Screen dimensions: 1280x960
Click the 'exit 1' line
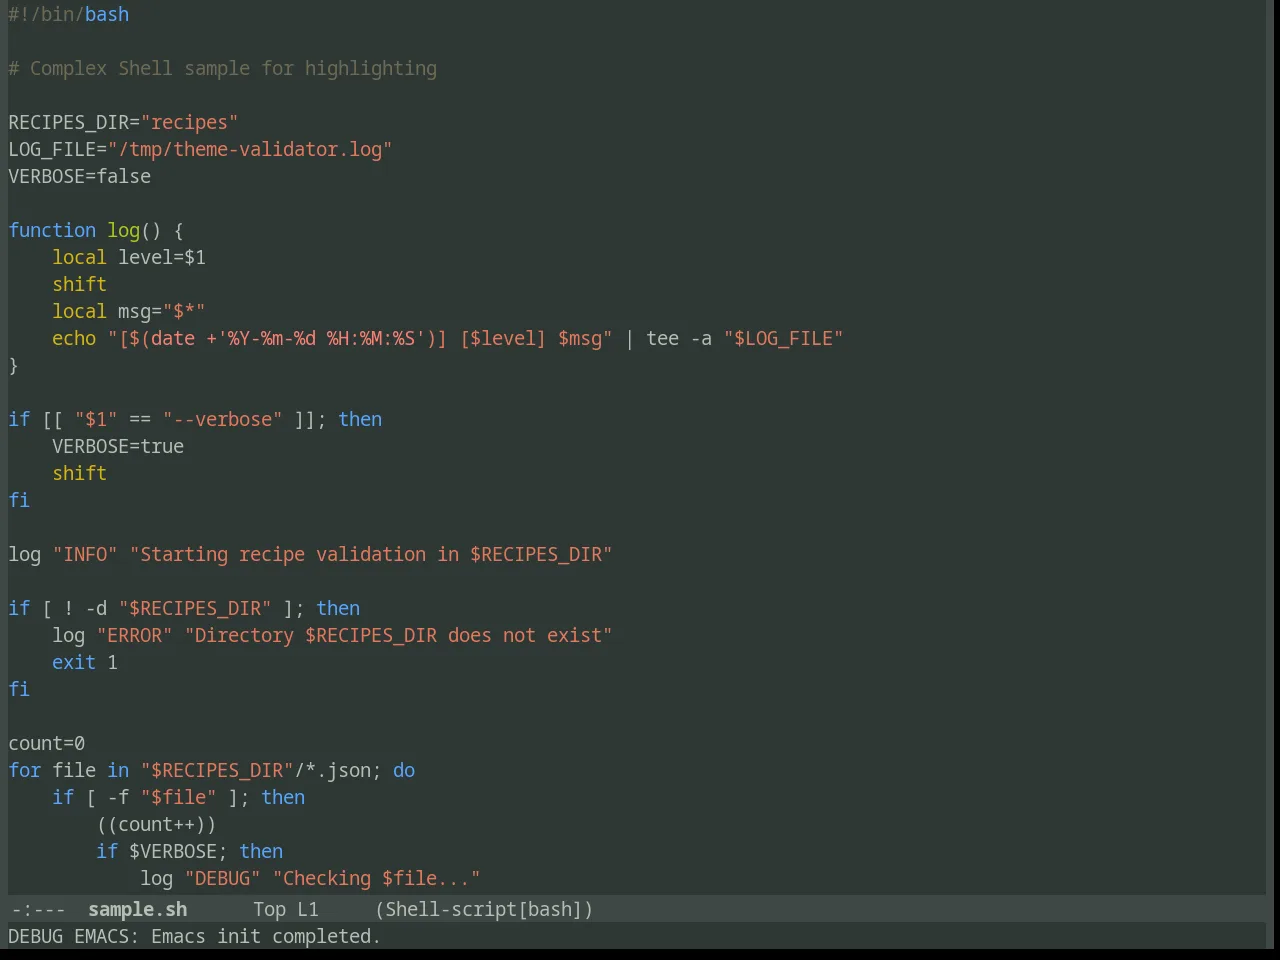coord(85,662)
